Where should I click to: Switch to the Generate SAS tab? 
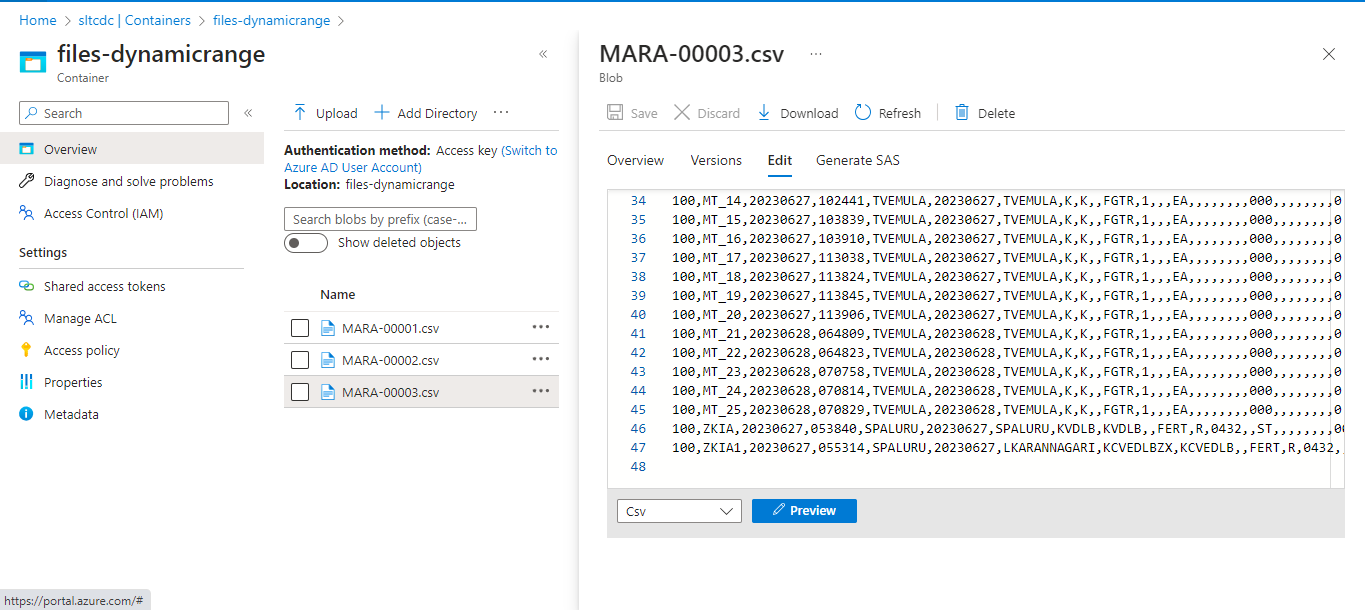tap(857, 160)
